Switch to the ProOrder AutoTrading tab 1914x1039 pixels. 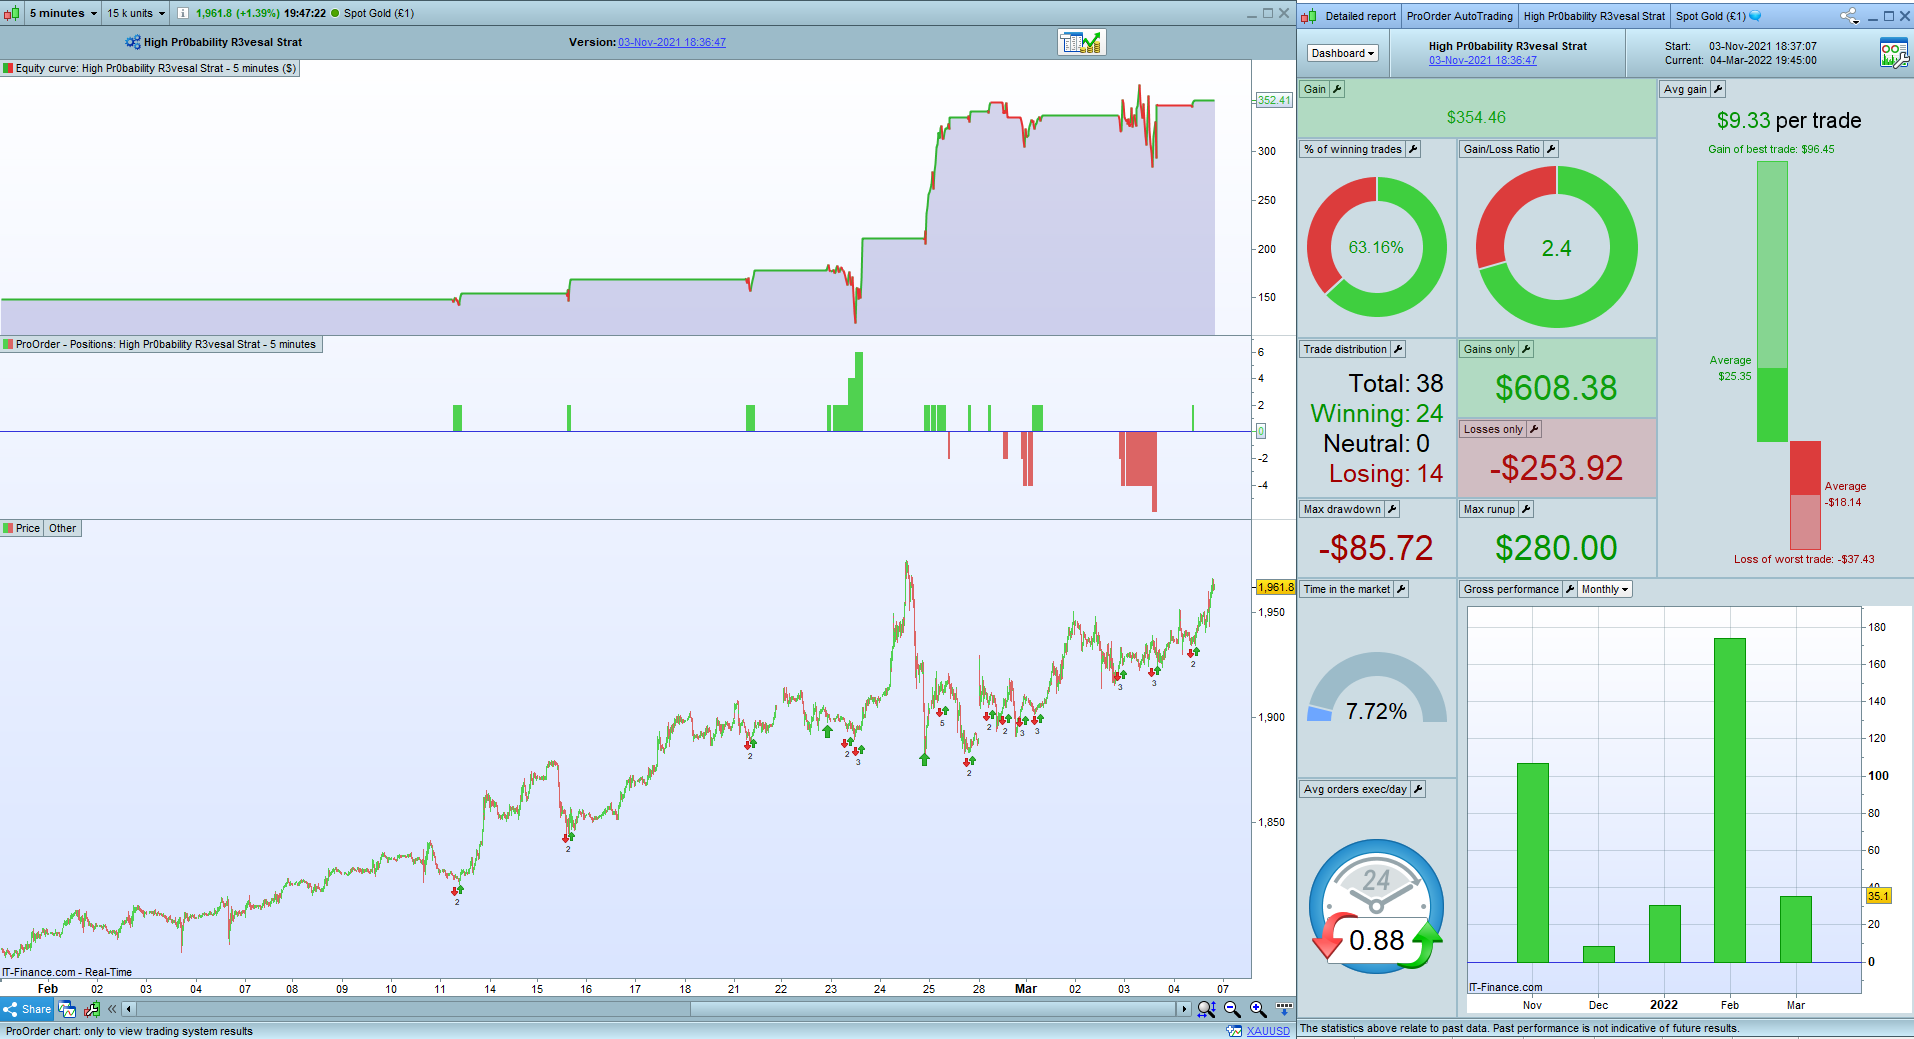pos(1459,16)
